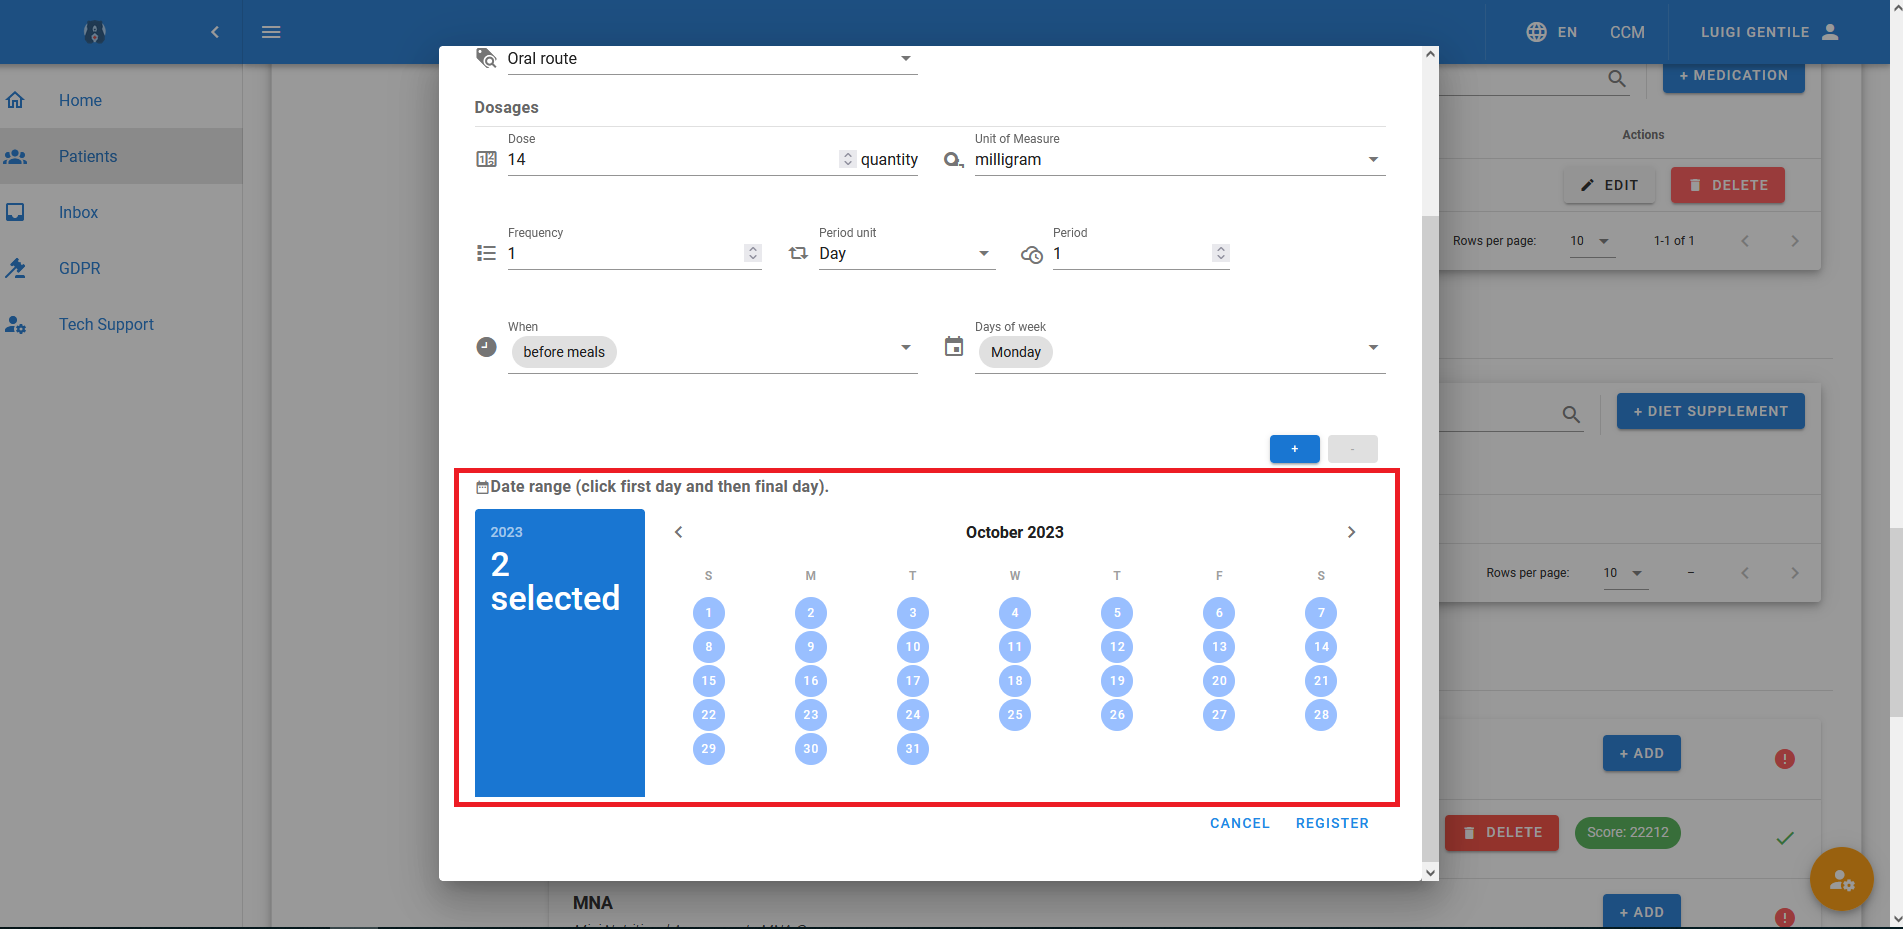Viewport: 1903px width, 929px height.
Task: Click the GDPR gavel icon in the sidebar
Action: click(x=15, y=268)
